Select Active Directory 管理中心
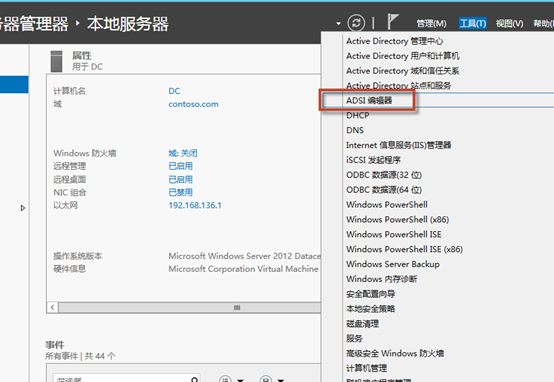This screenshot has height=382, width=554. coord(394,41)
